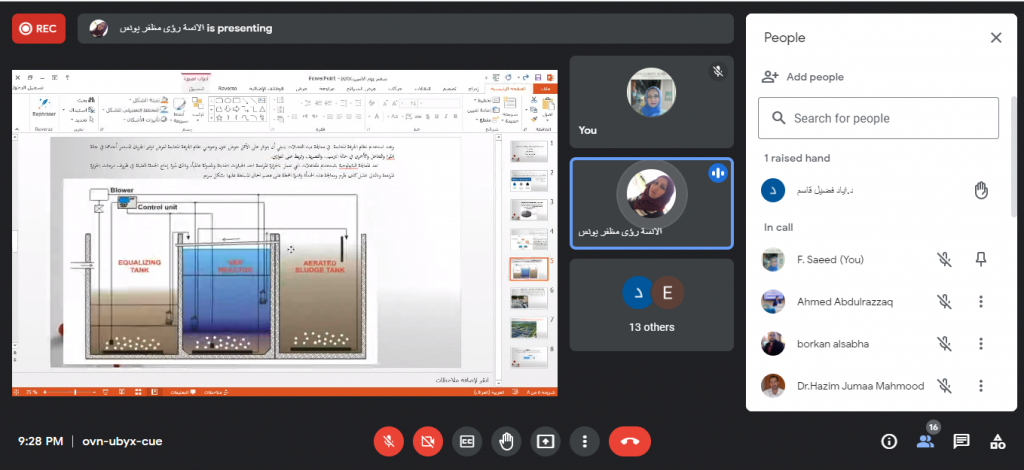Toggle the camera on/off button
Viewport: 1024px width, 470px height.
point(427,441)
